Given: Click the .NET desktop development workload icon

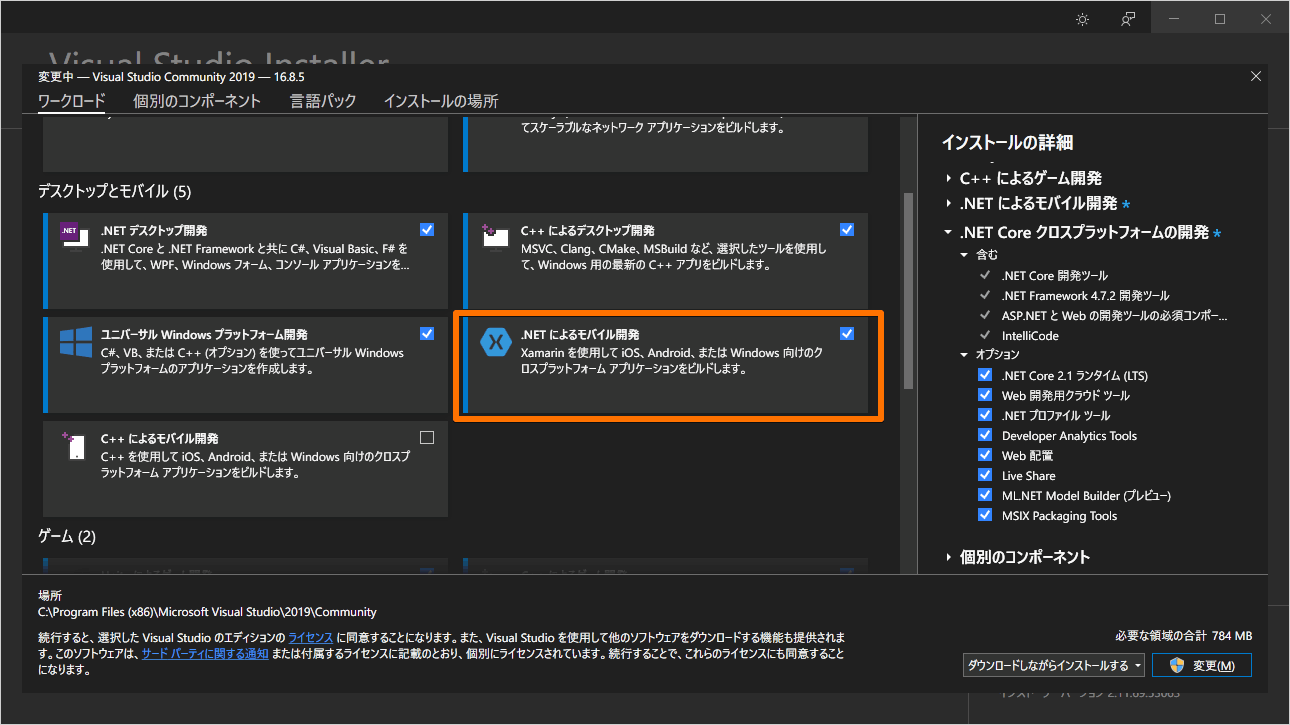Looking at the screenshot, I should (75, 234).
